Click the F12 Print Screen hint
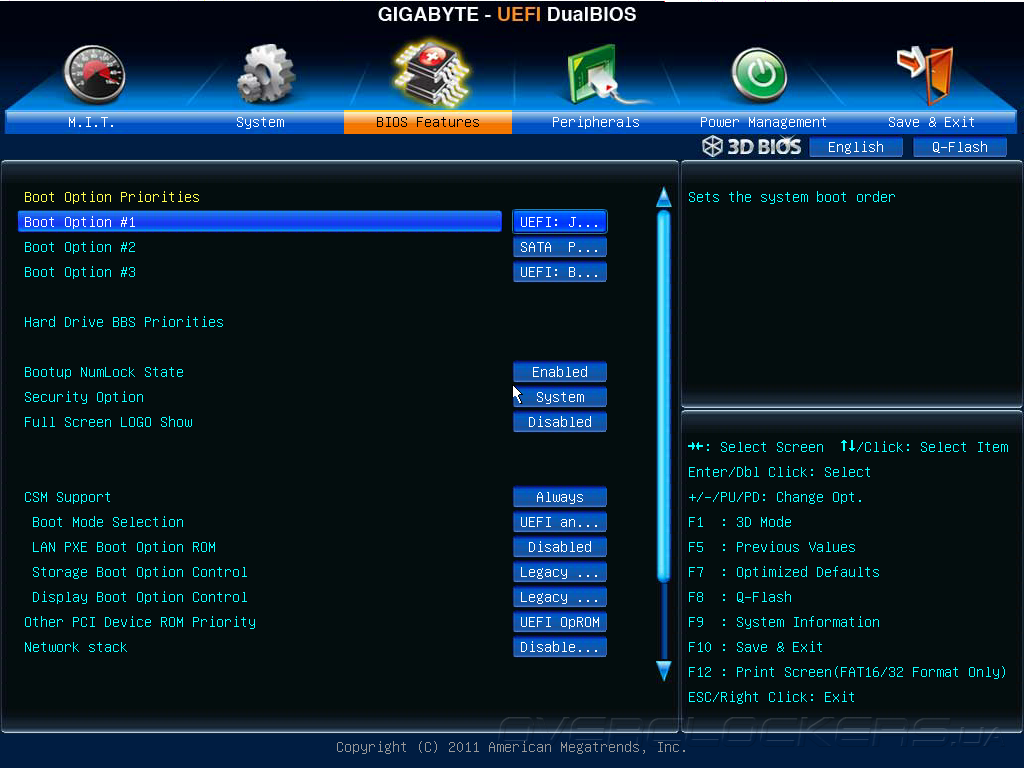The width and height of the screenshot is (1024, 768). [847, 672]
